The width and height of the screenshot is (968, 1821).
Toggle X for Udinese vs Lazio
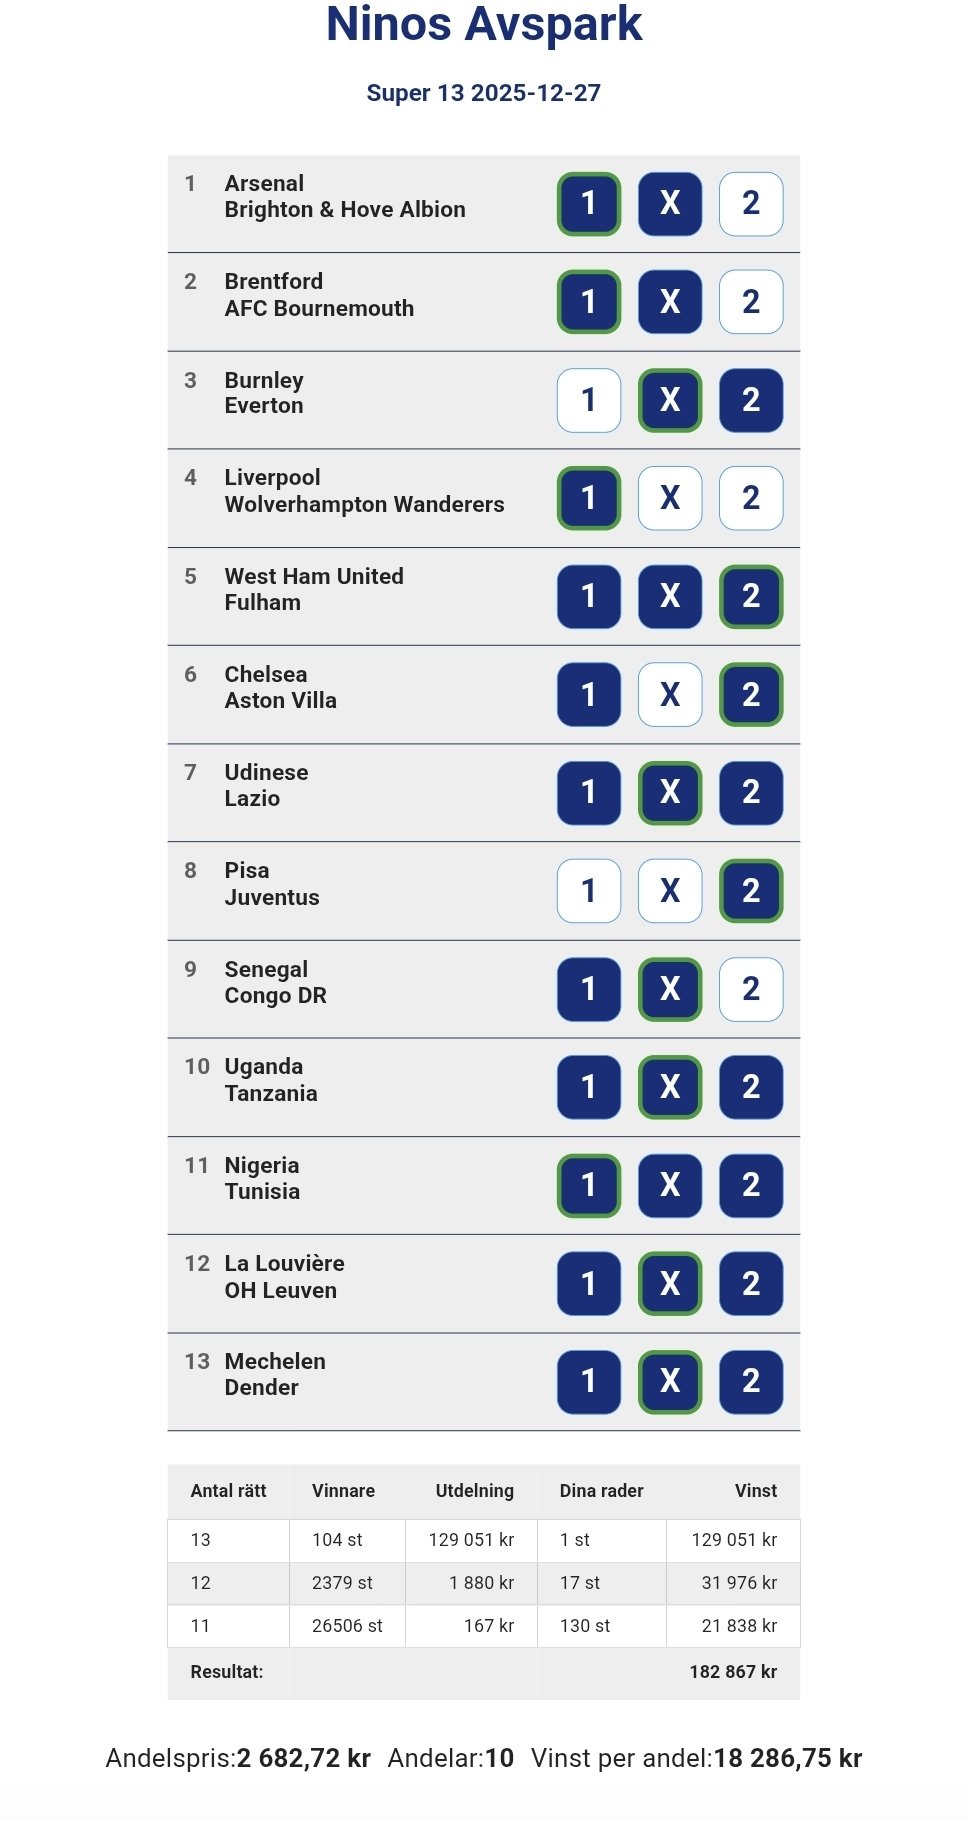[x=670, y=793]
